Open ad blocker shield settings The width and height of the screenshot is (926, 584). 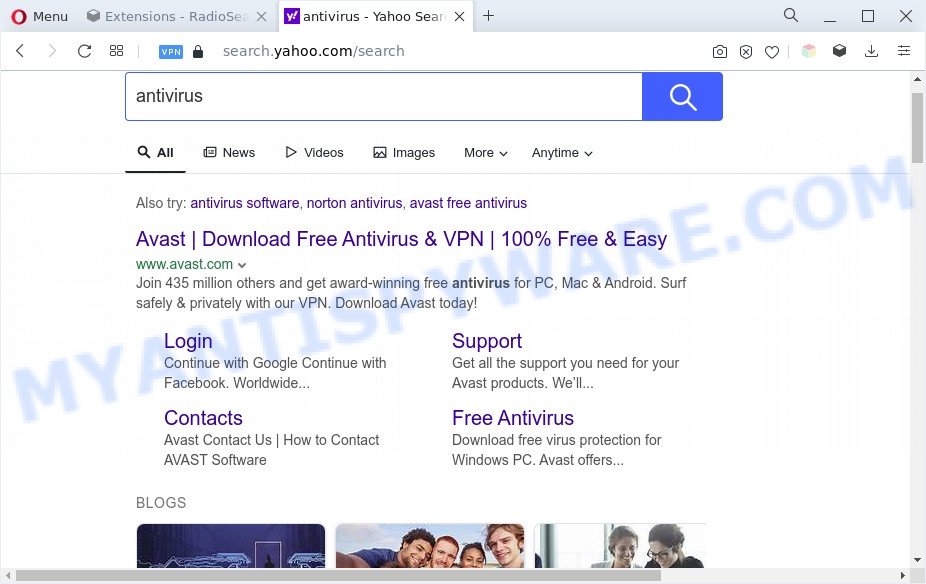tap(746, 52)
